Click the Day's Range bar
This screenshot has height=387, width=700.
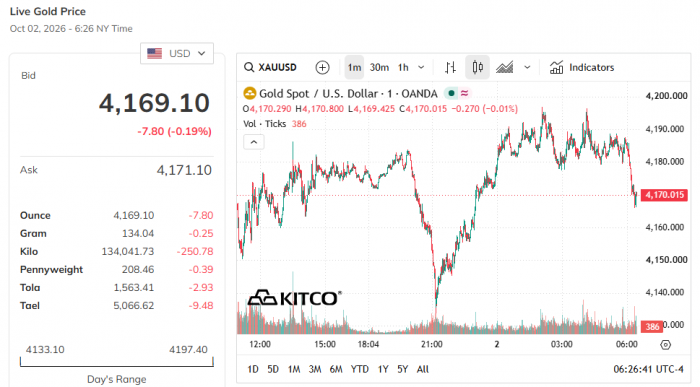(117, 362)
